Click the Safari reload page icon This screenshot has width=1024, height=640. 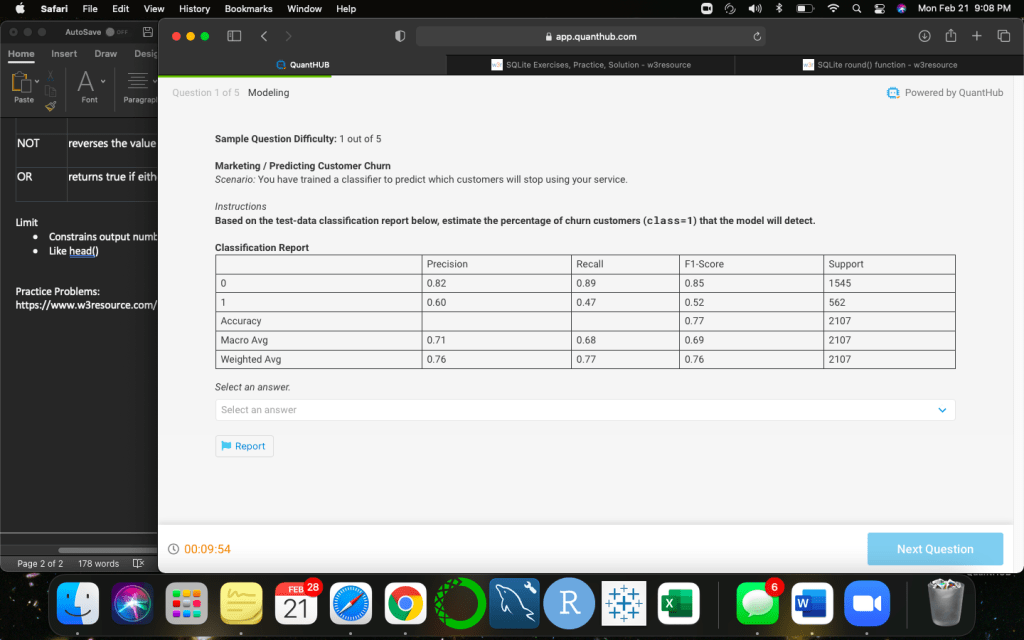[758, 36]
